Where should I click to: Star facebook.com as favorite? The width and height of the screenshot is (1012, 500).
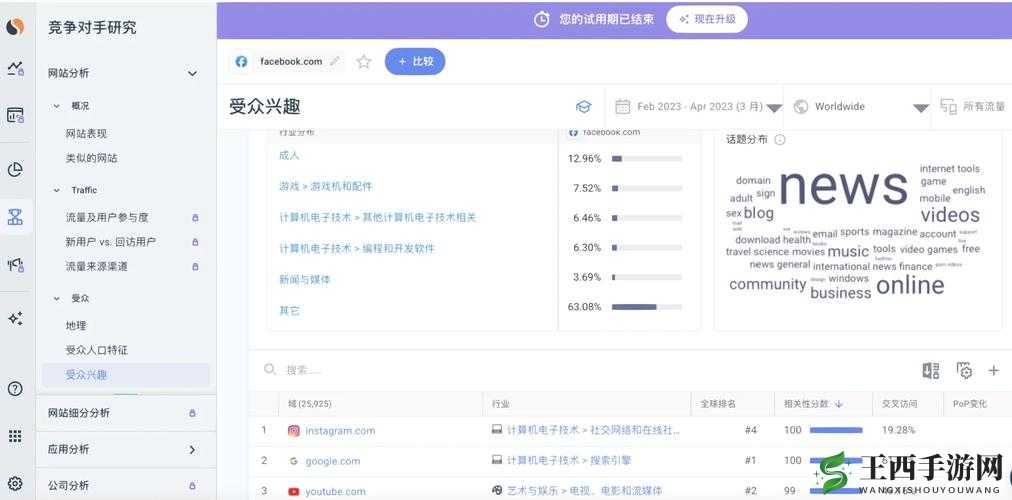[364, 61]
